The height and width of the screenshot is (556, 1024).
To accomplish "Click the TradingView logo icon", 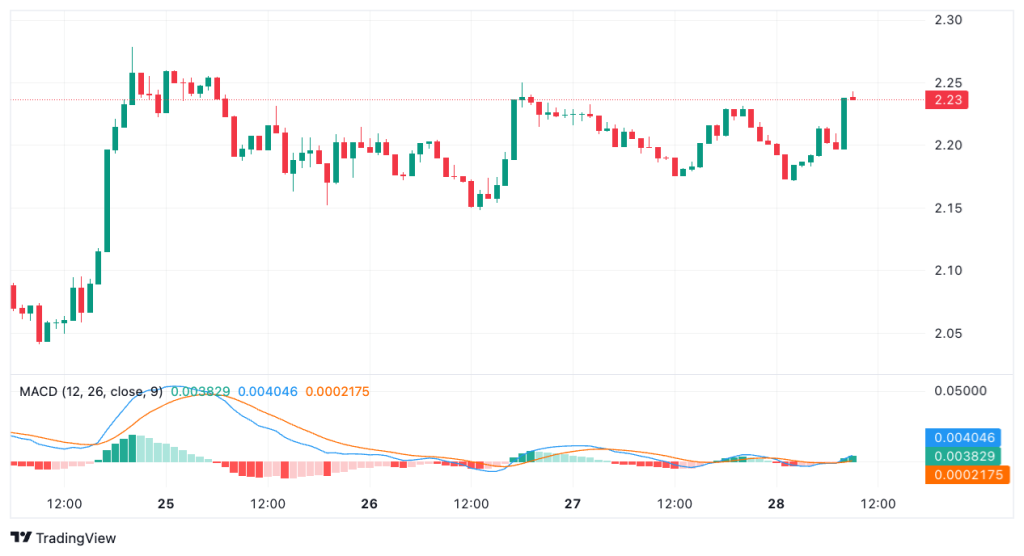I will [x=20, y=538].
